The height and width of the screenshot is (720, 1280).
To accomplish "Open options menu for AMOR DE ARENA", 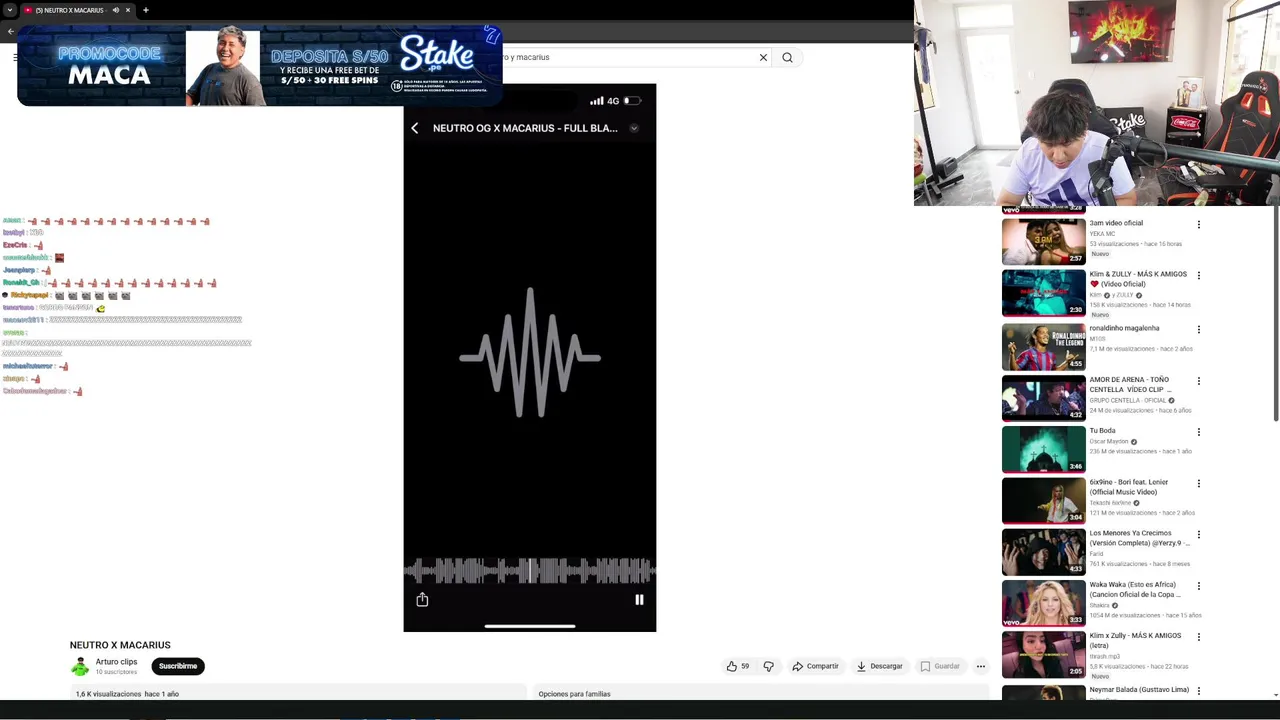I will point(1199,382).
